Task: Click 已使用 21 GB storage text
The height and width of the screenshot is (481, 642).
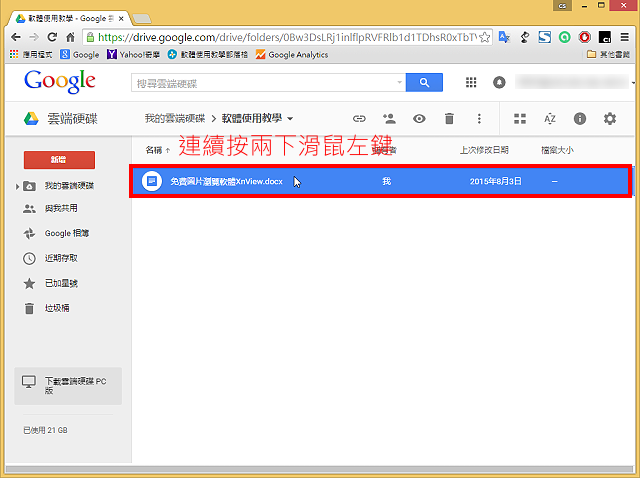Action: pyautogui.click(x=45, y=431)
